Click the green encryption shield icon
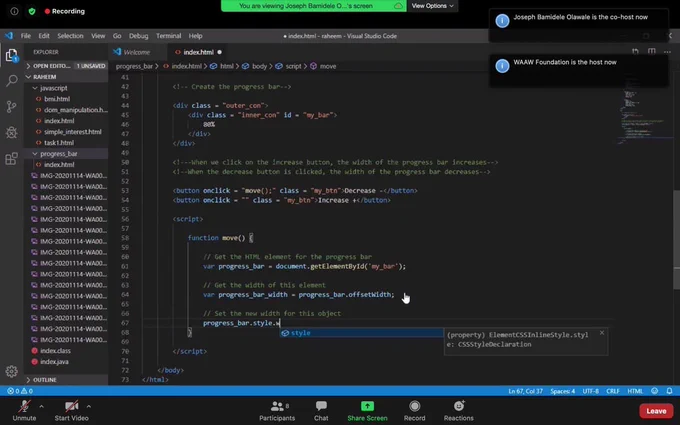 [x=32, y=11]
